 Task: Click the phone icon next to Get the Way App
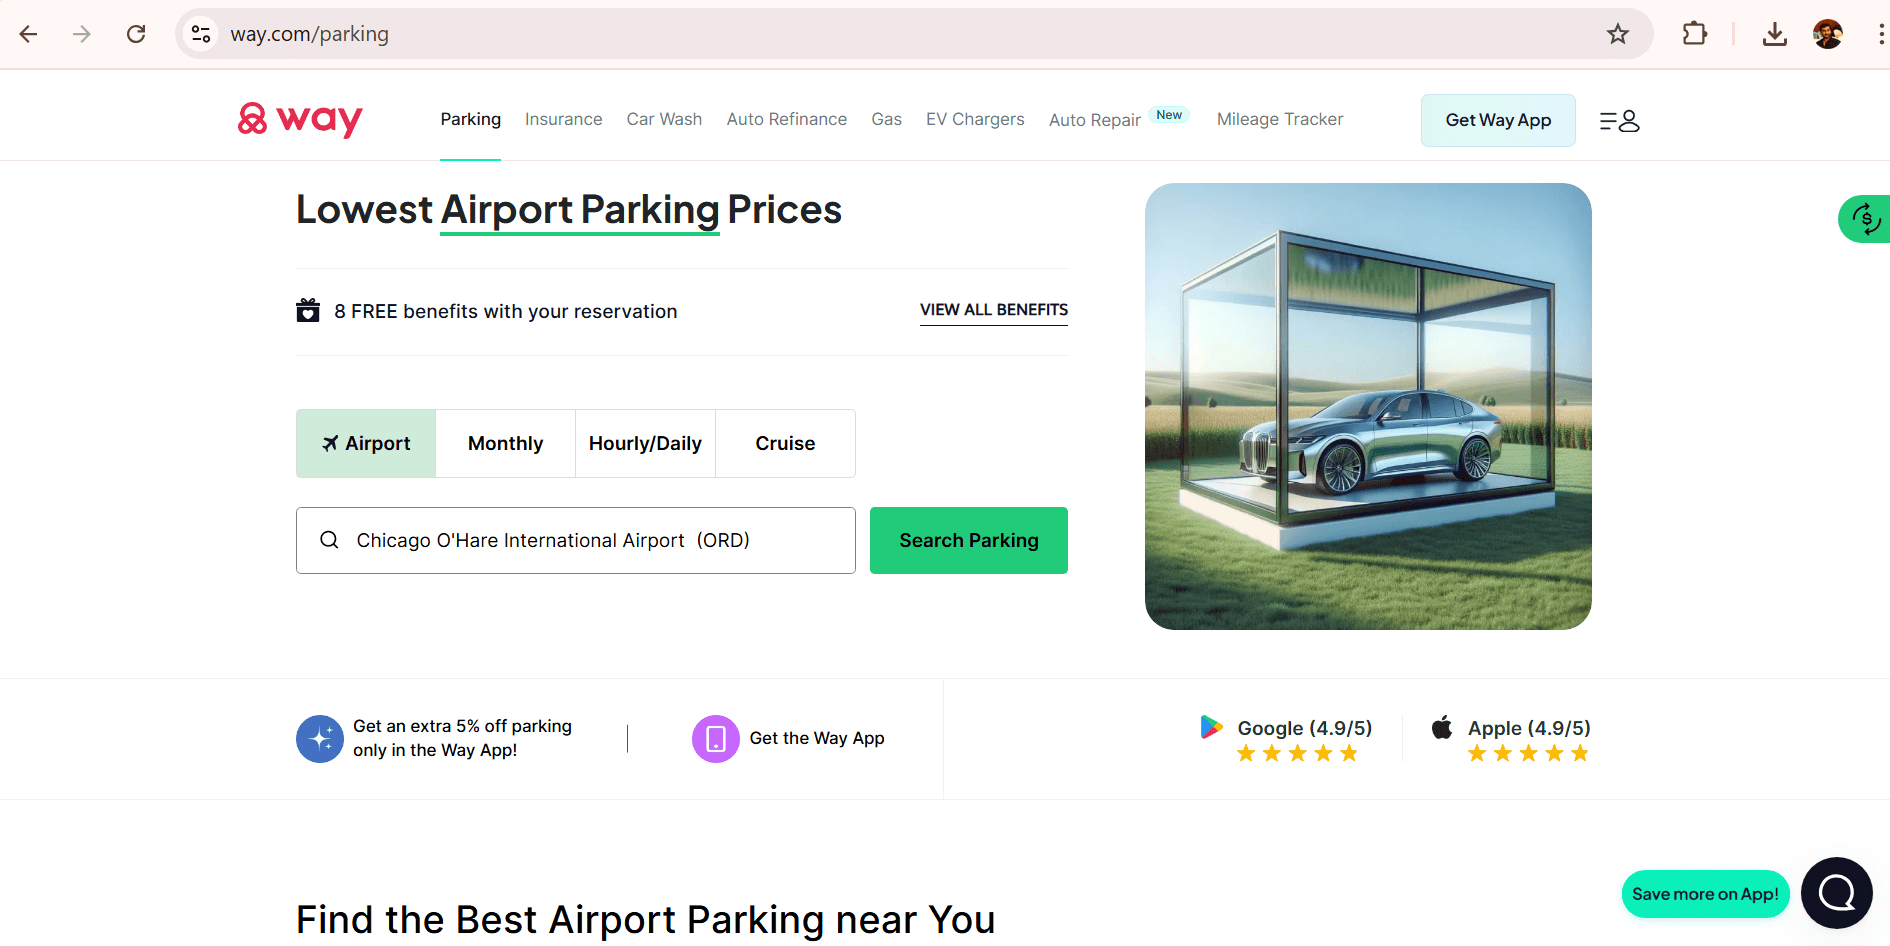(x=715, y=738)
